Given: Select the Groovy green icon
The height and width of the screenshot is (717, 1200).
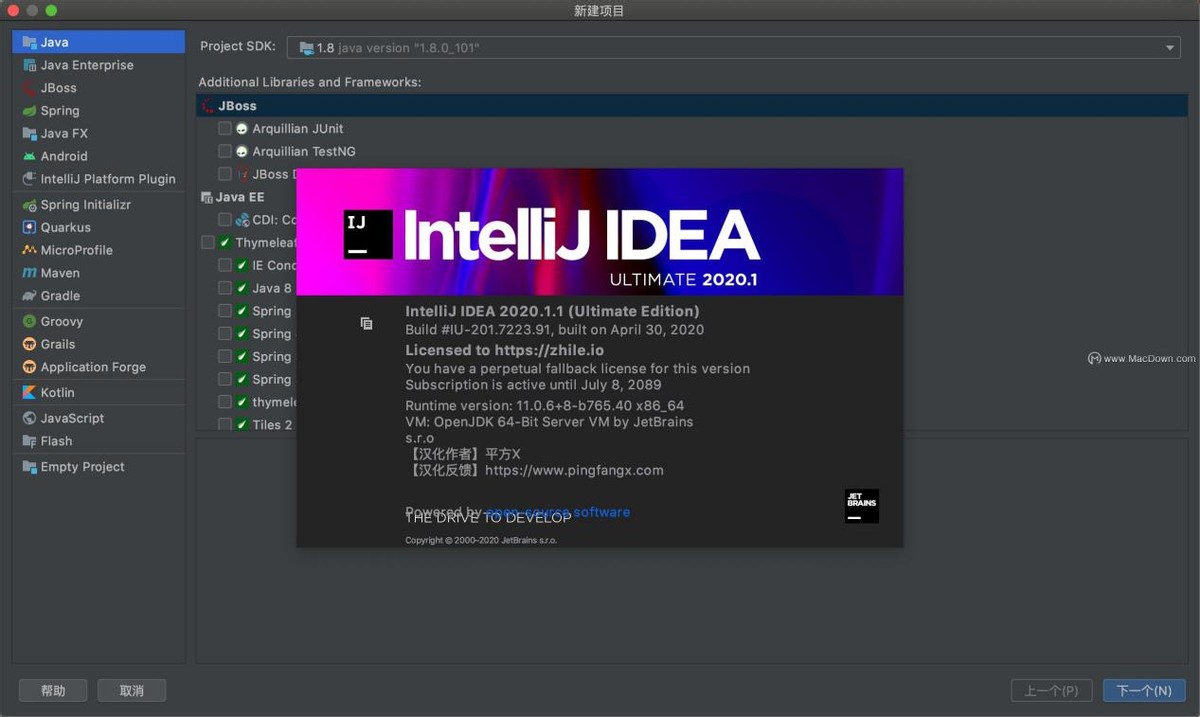Looking at the screenshot, I should 30,321.
